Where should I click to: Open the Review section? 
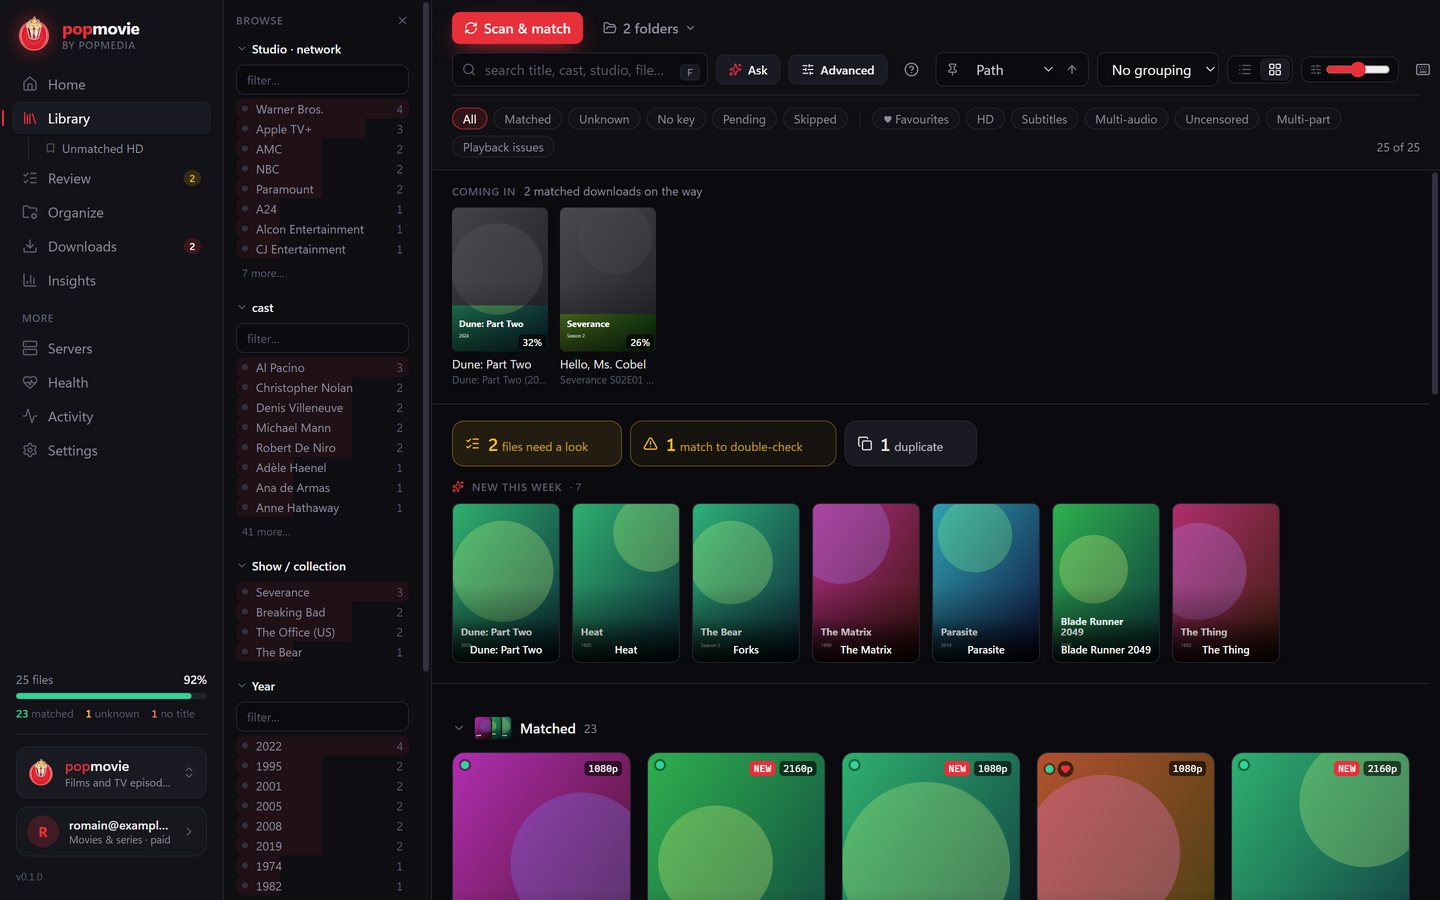coord(111,178)
